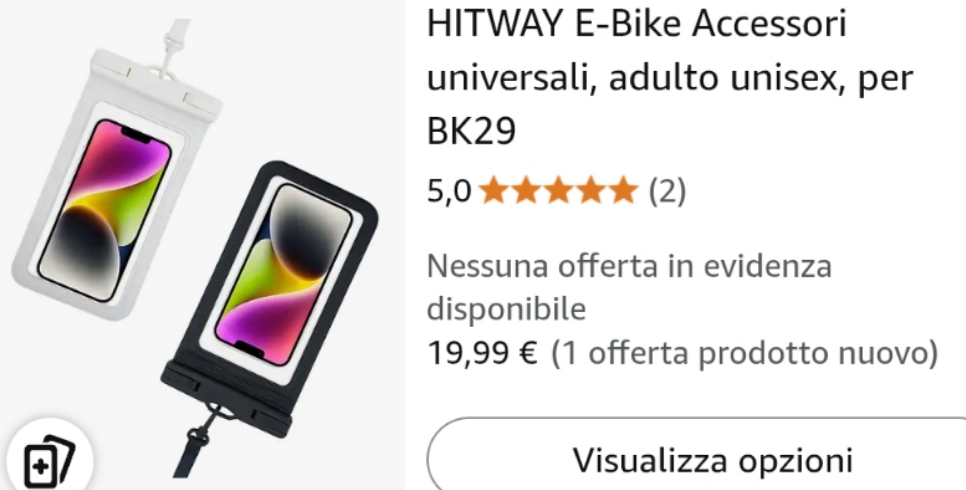Viewport: 966px width, 490px height.
Task: Click the phone screen inside the white pouch
Action: coord(104,210)
